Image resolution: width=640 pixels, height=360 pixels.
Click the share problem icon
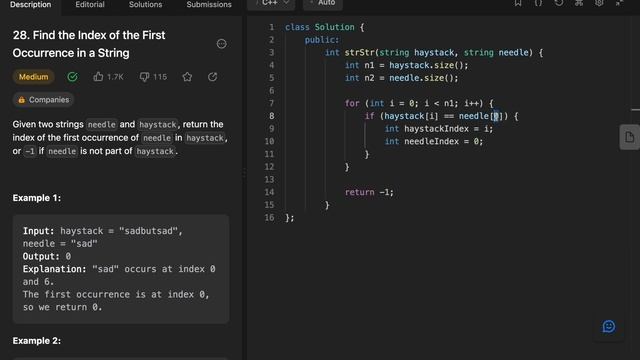212,77
